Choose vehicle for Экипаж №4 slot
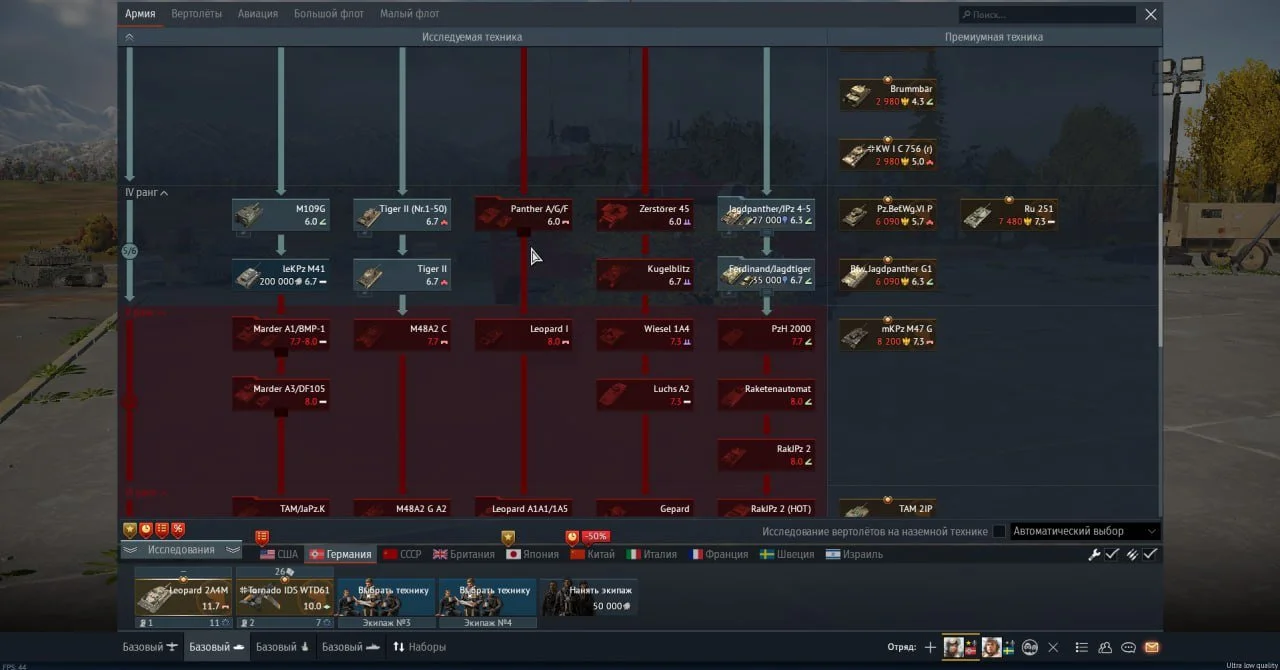The height and width of the screenshot is (670, 1280). tap(488, 597)
